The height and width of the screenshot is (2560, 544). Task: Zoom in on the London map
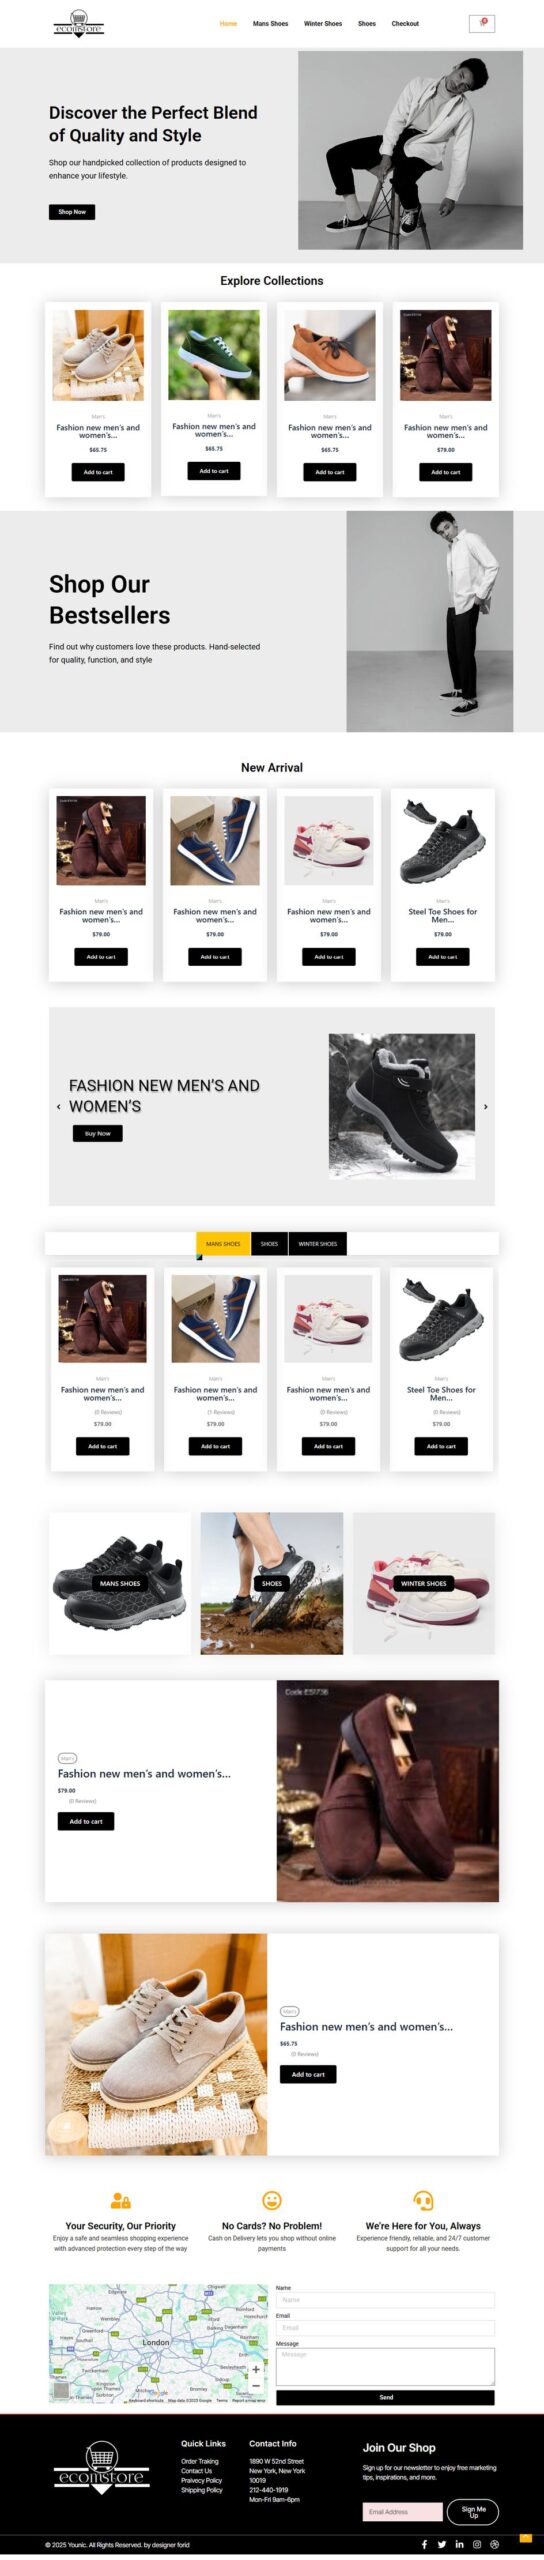click(256, 2369)
